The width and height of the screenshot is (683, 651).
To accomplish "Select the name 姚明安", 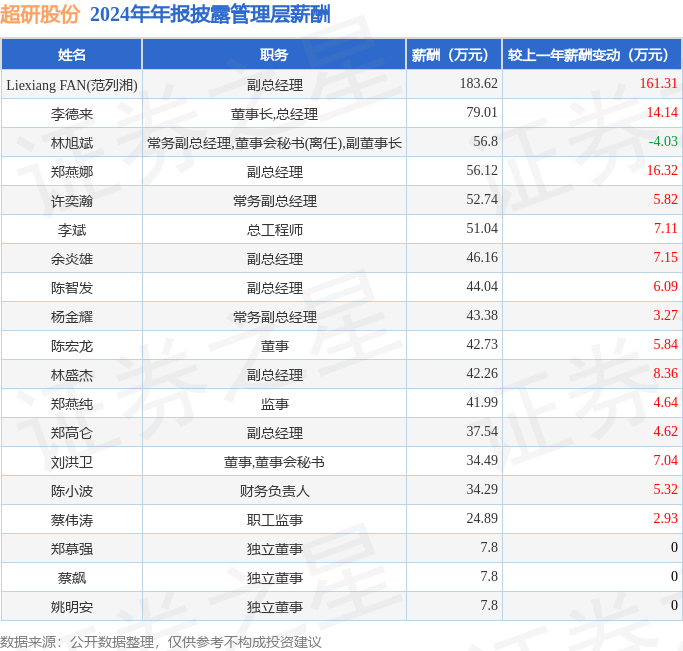I will [x=72, y=607].
